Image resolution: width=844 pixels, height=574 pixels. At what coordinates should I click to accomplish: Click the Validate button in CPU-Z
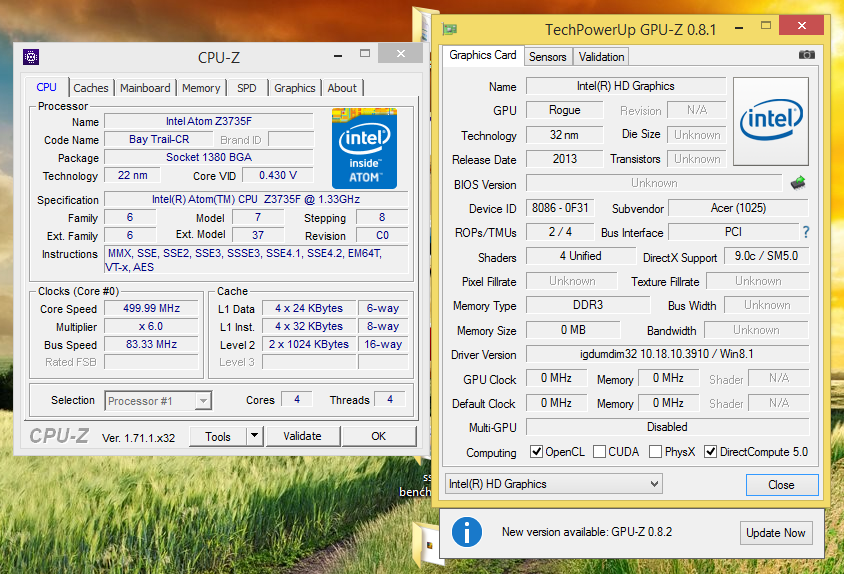click(x=303, y=436)
